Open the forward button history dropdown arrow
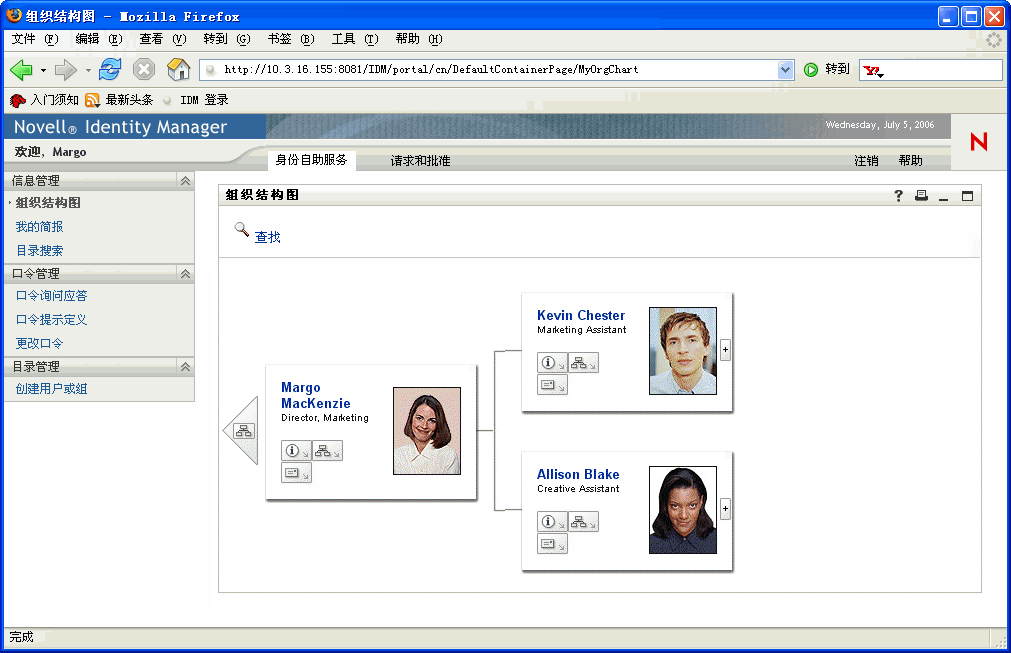 click(x=88, y=70)
